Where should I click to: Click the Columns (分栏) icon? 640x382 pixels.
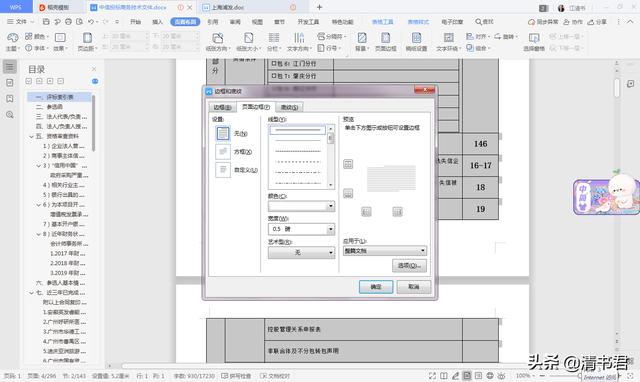coord(273,38)
